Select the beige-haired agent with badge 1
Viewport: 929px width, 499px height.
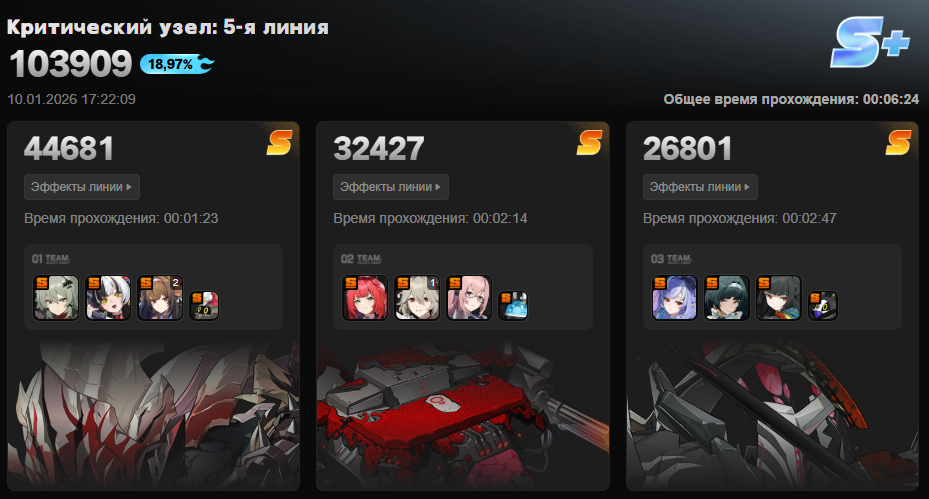coord(417,298)
